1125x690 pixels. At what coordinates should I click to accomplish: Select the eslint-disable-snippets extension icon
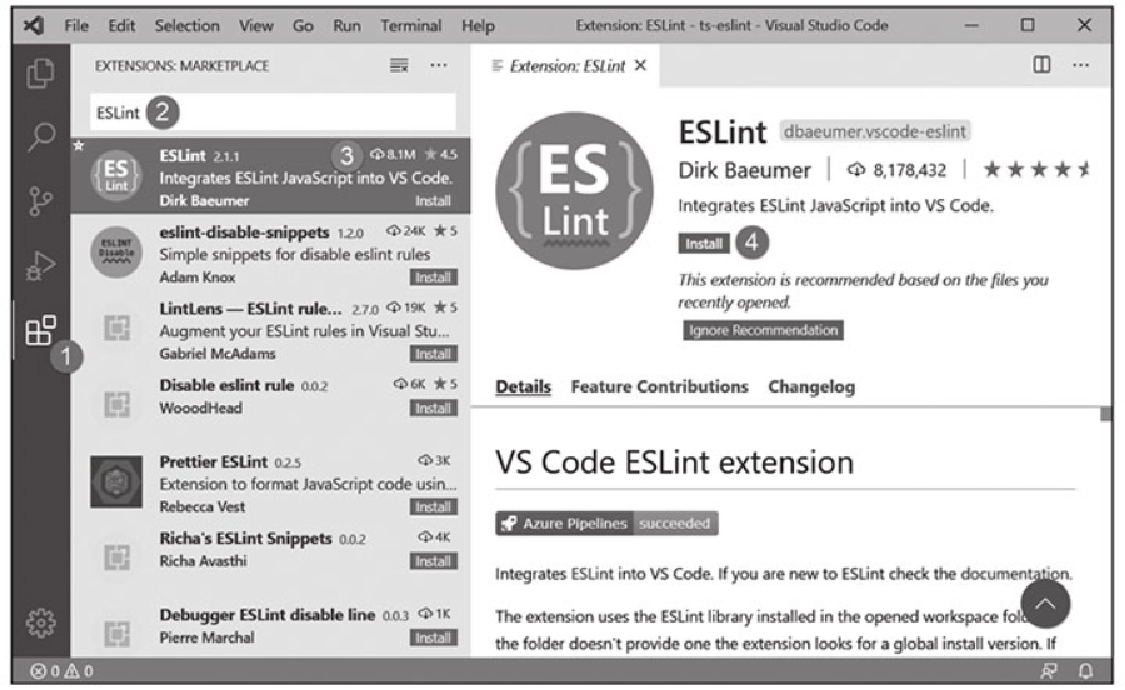point(116,252)
